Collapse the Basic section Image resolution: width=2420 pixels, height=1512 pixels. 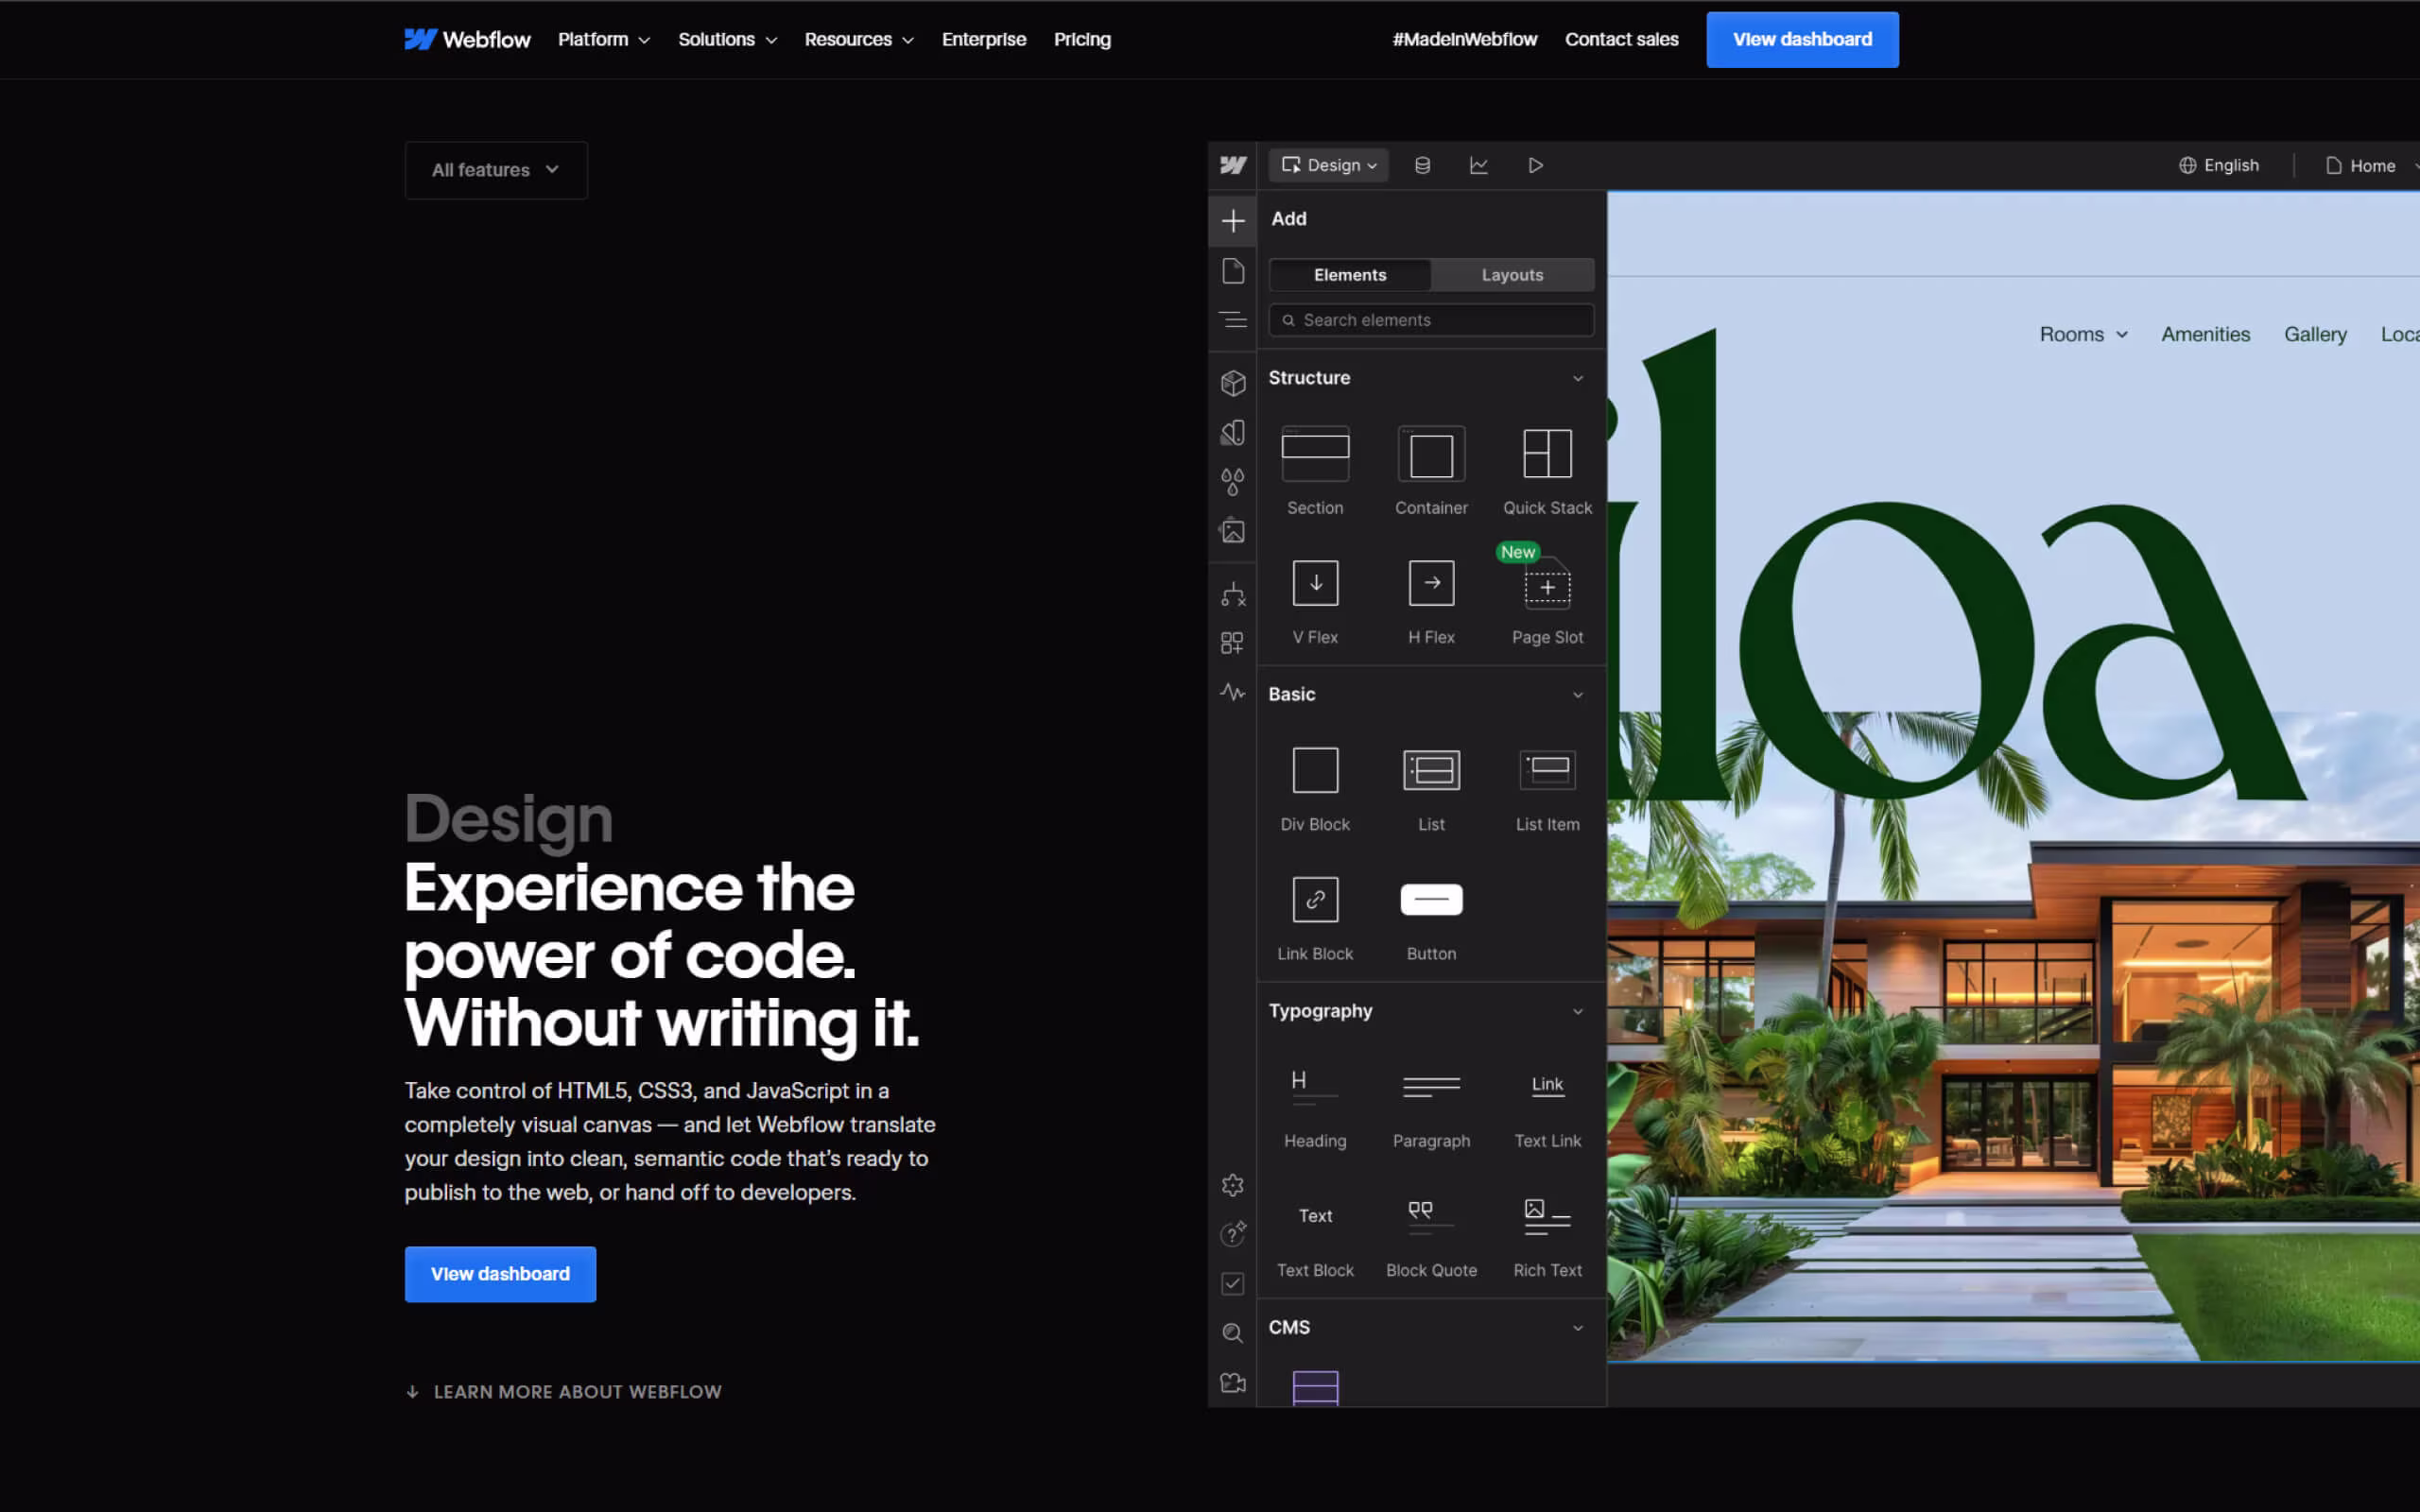point(1578,695)
